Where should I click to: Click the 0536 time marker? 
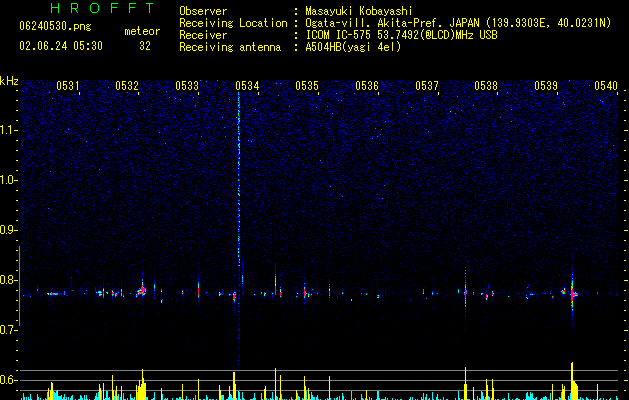tap(367, 86)
